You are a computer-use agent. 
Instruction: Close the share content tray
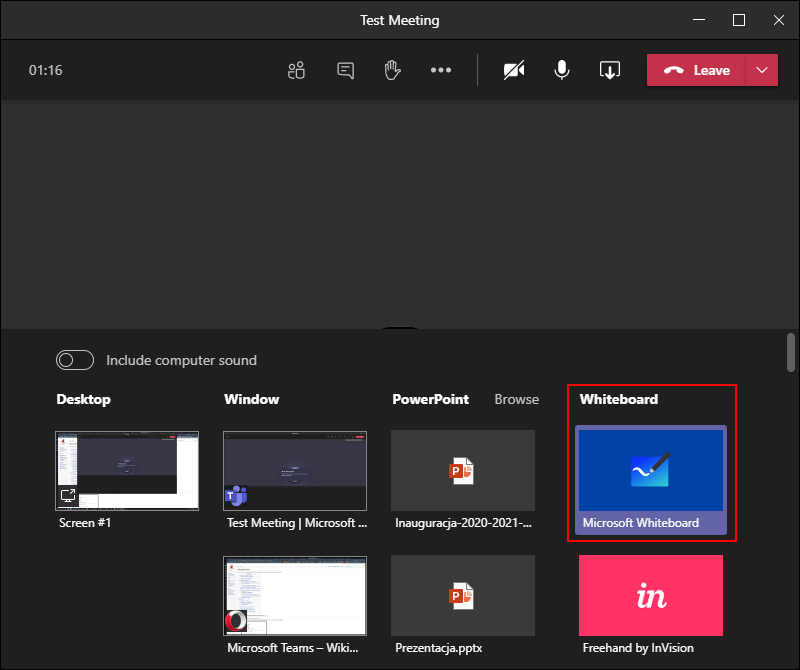pyautogui.click(x=610, y=70)
